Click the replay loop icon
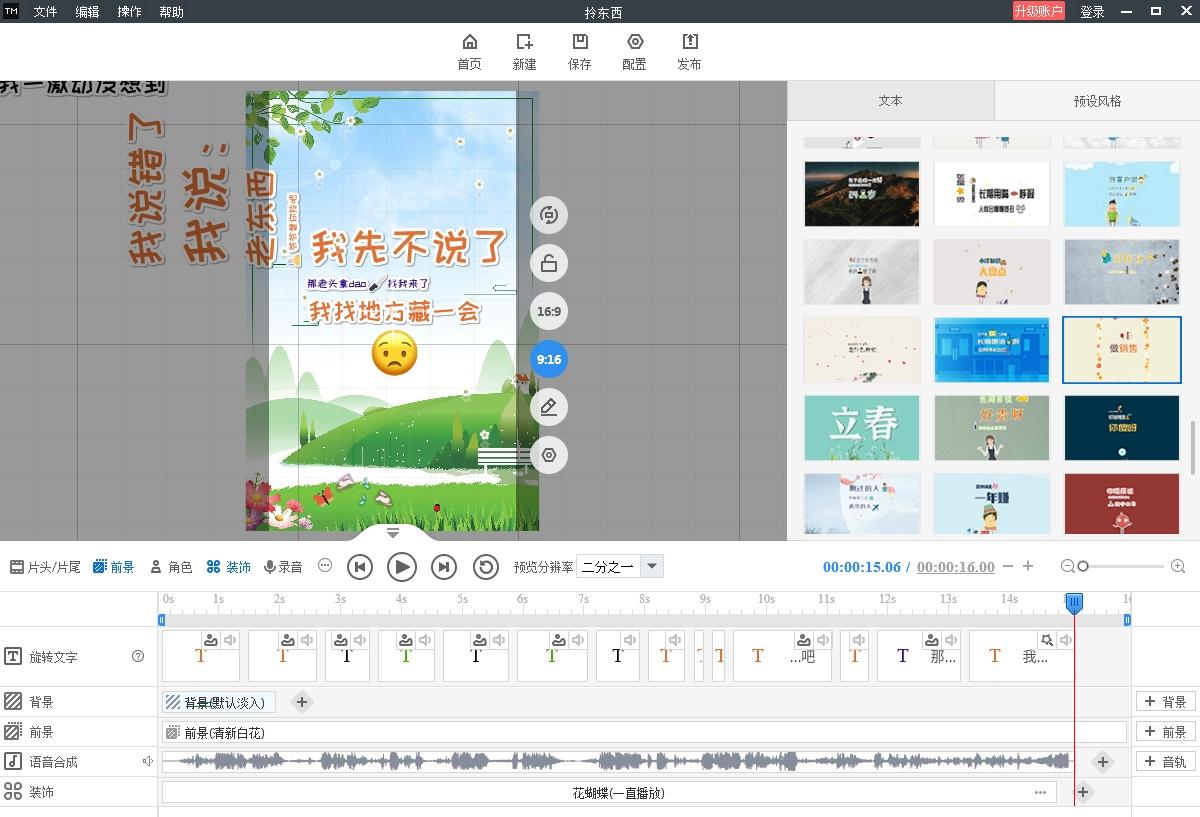Screen dimensions: 1200x817 click(x=486, y=567)
